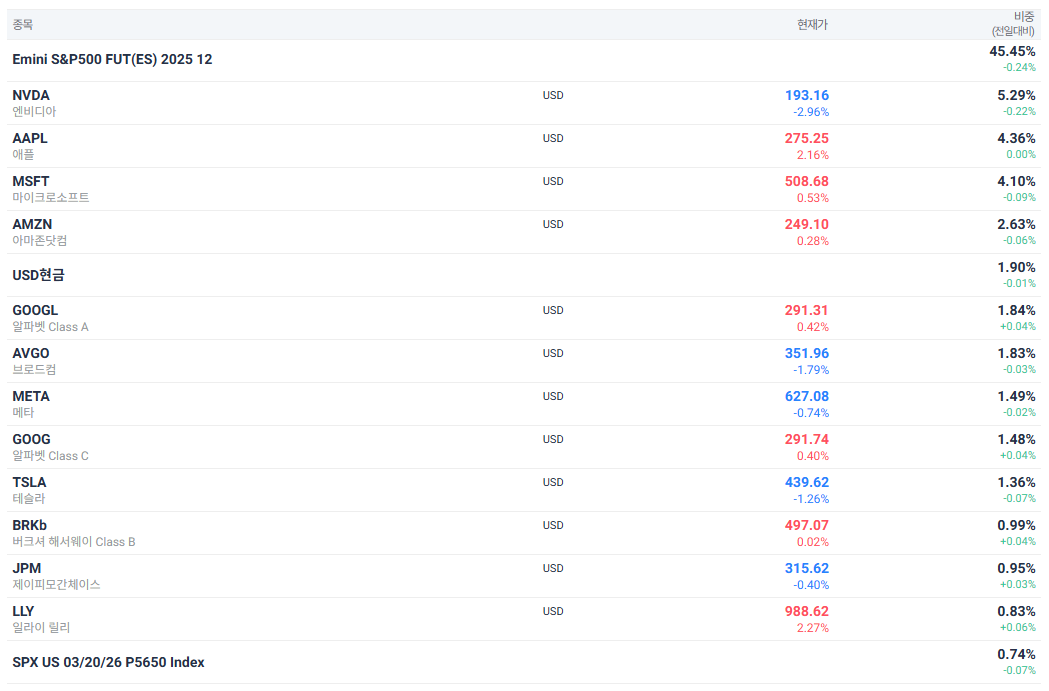The width and height of the screenshot is (1049, 691).
Task: Click BRKb price 497.07
Action: pos(807,525)
